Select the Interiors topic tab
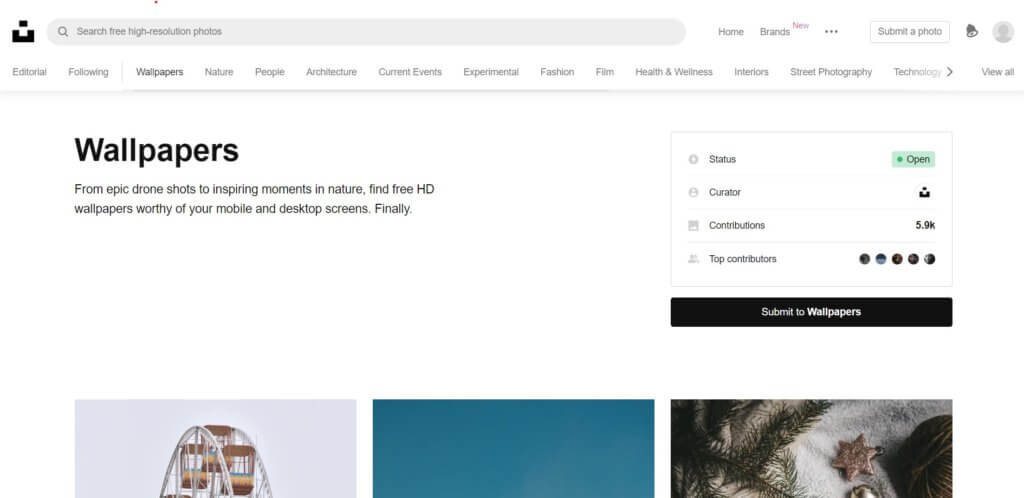This screenshot has height=498, width=1024. coord(751,72)
